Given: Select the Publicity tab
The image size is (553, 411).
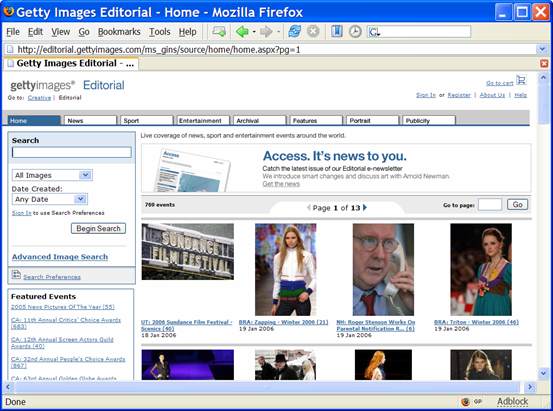Looking at the screenshot, I should pos(429,120).
